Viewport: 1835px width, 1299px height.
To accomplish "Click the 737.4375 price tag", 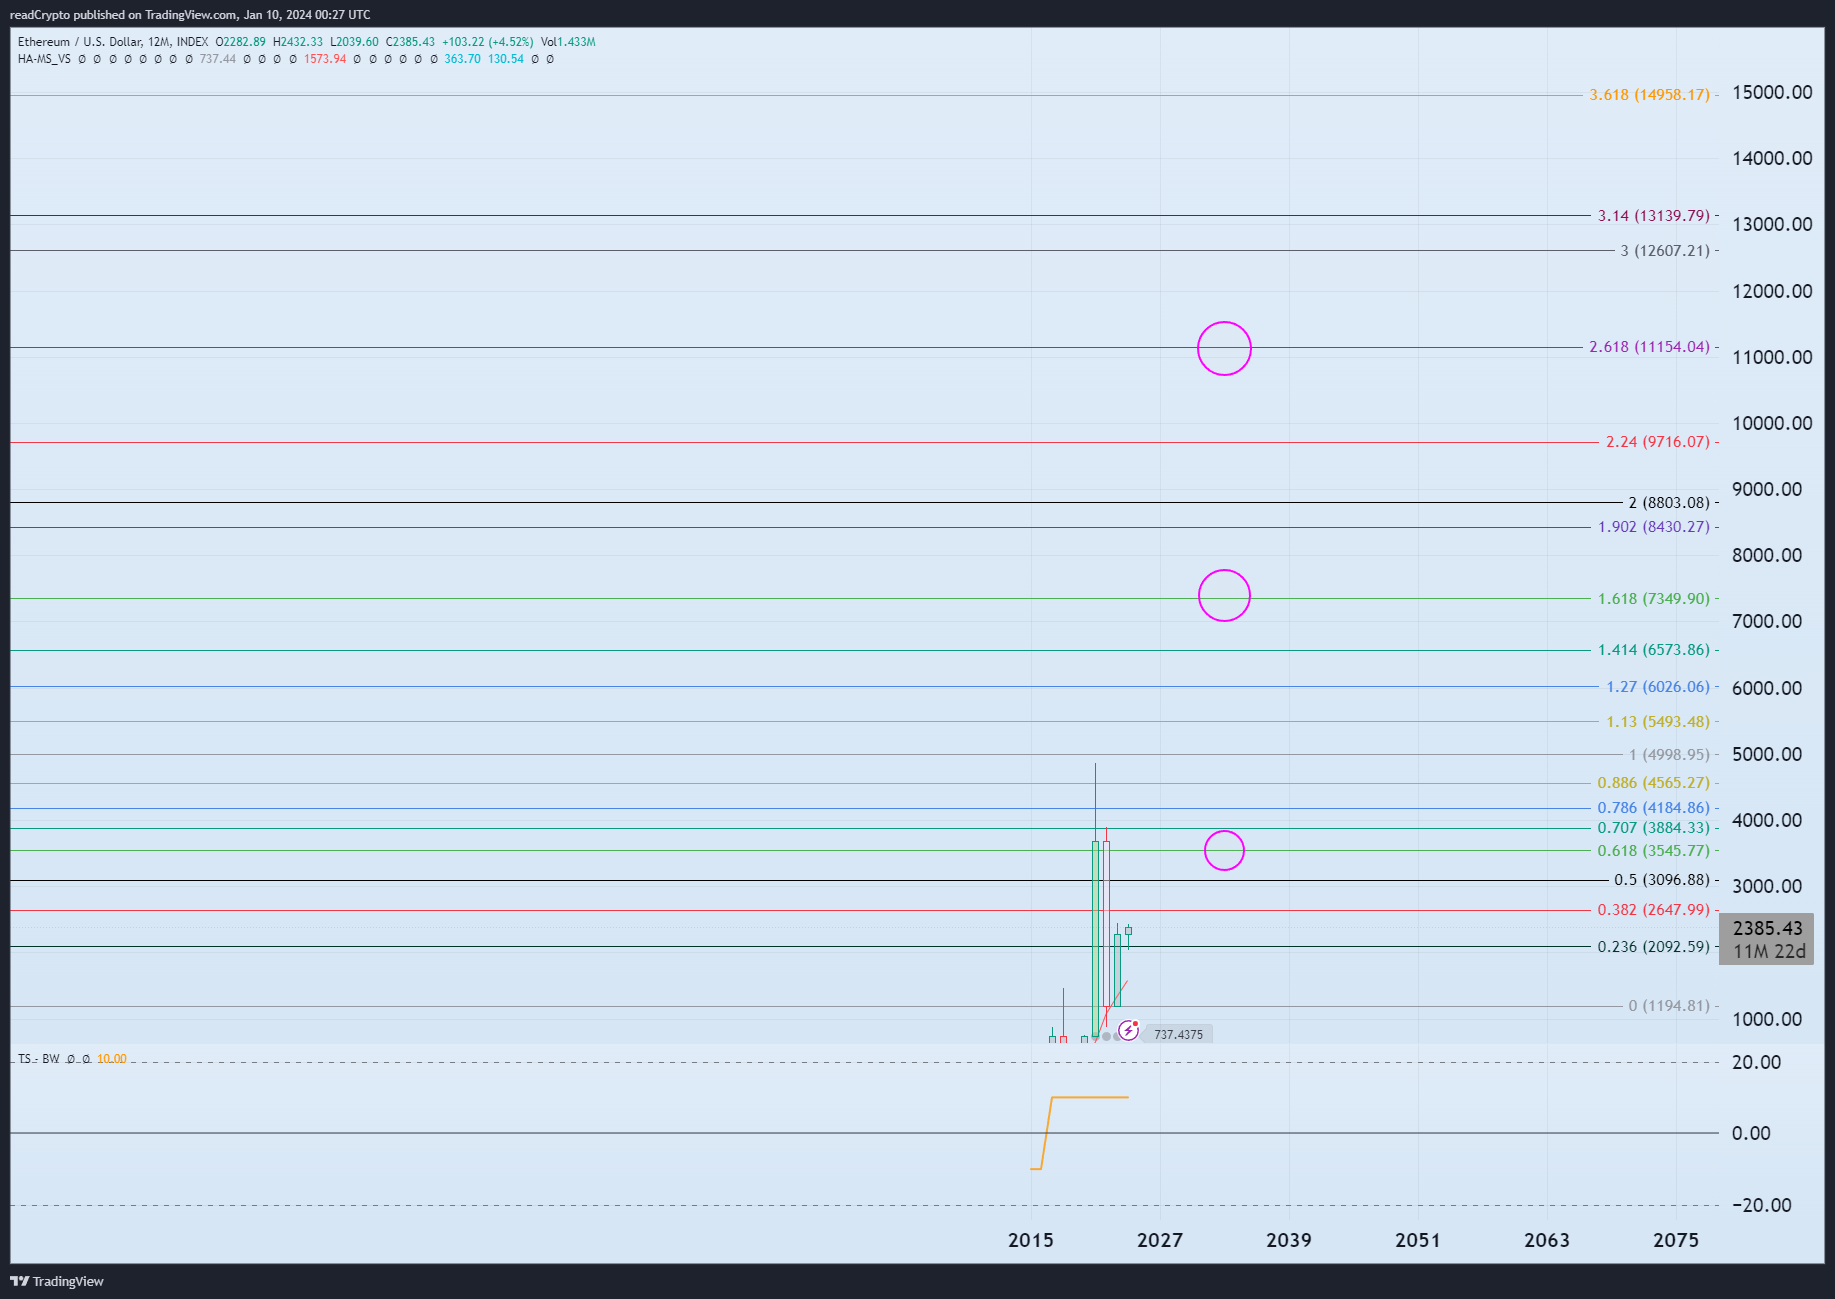I will click(1178, 1035).
